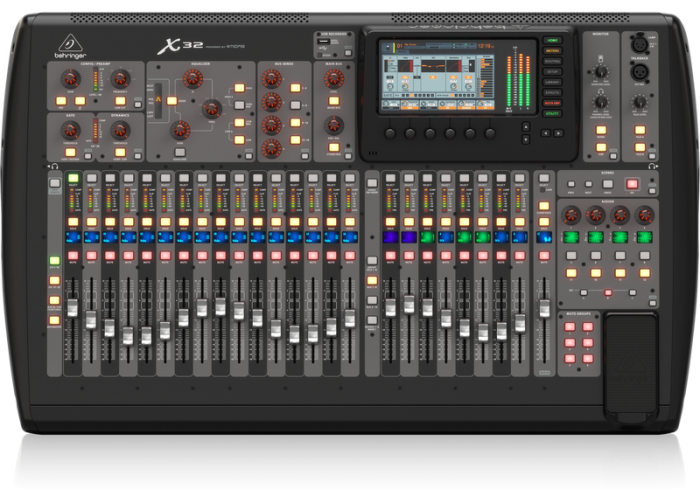700x500 pixels.
Task: Mute the Main channel
Action: (x=544, y=255)
